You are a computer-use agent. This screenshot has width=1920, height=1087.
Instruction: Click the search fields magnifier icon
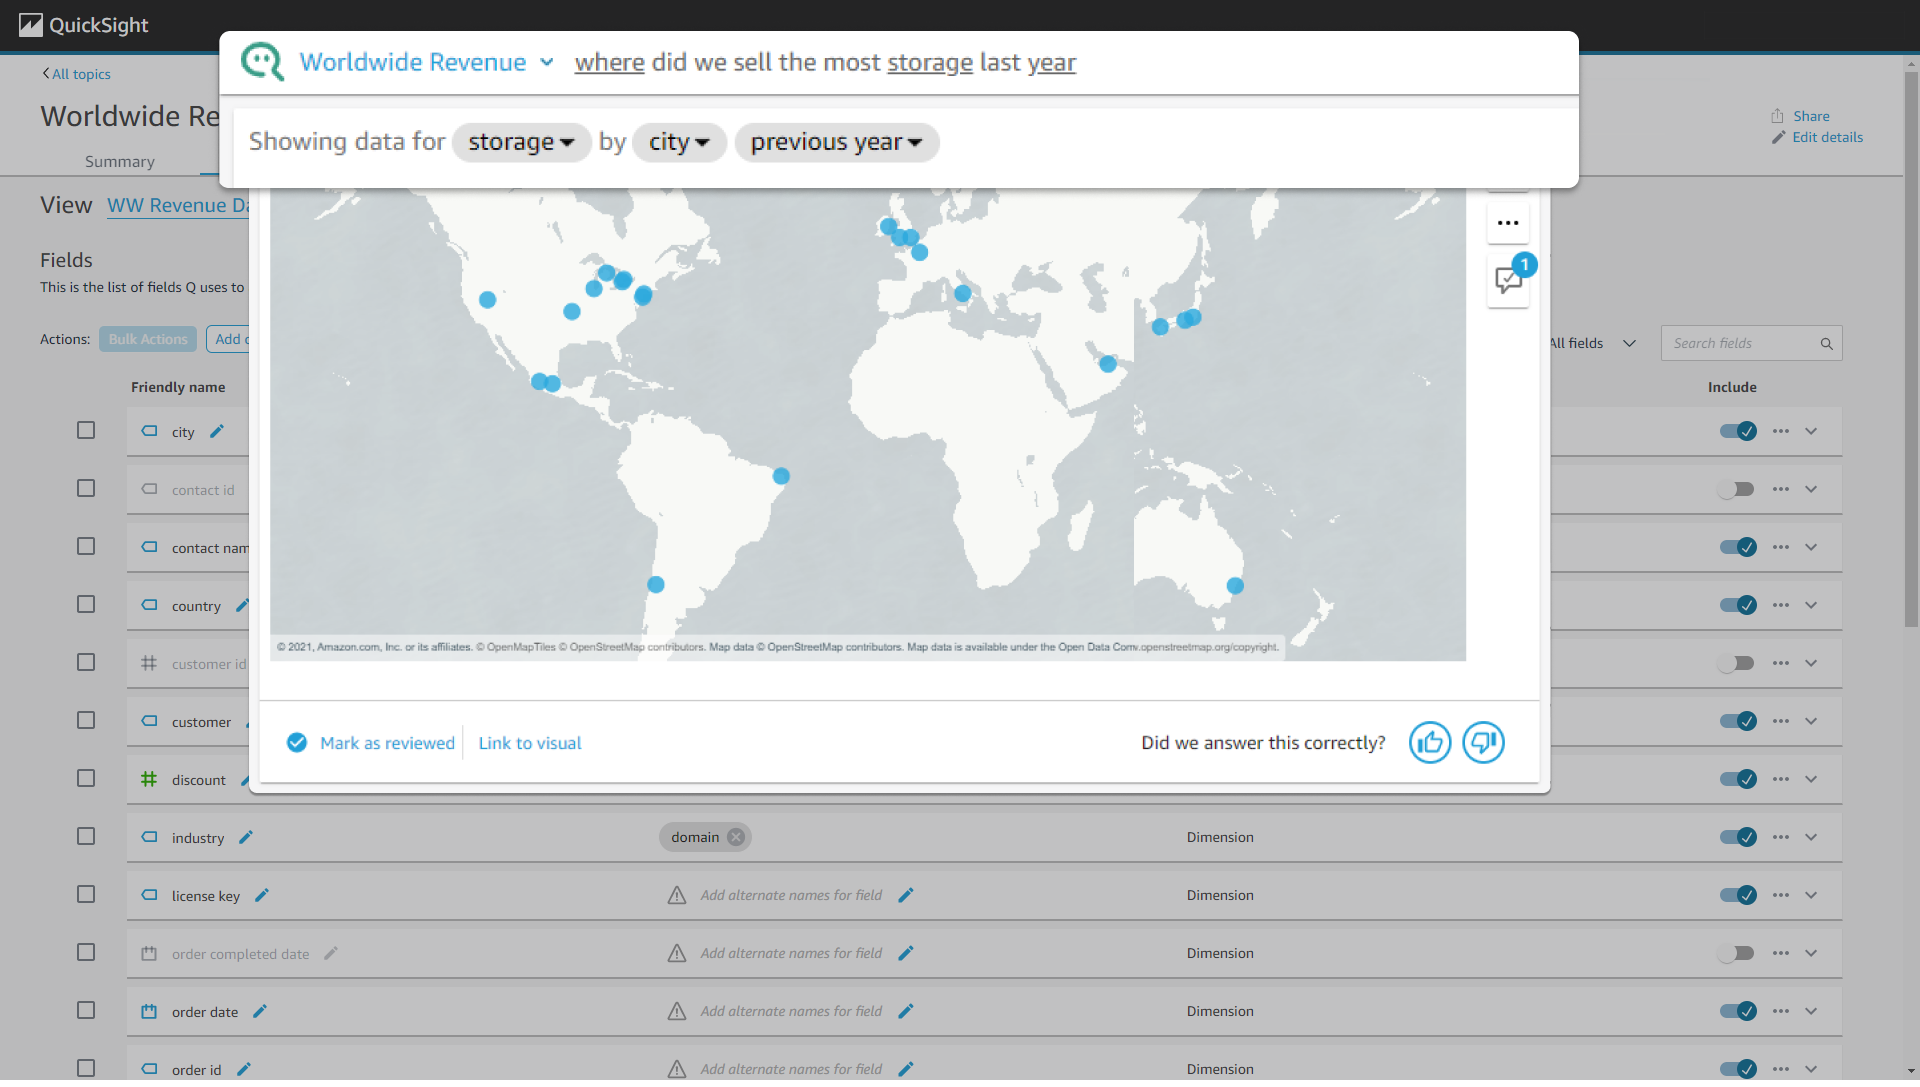pos(1826,344)
